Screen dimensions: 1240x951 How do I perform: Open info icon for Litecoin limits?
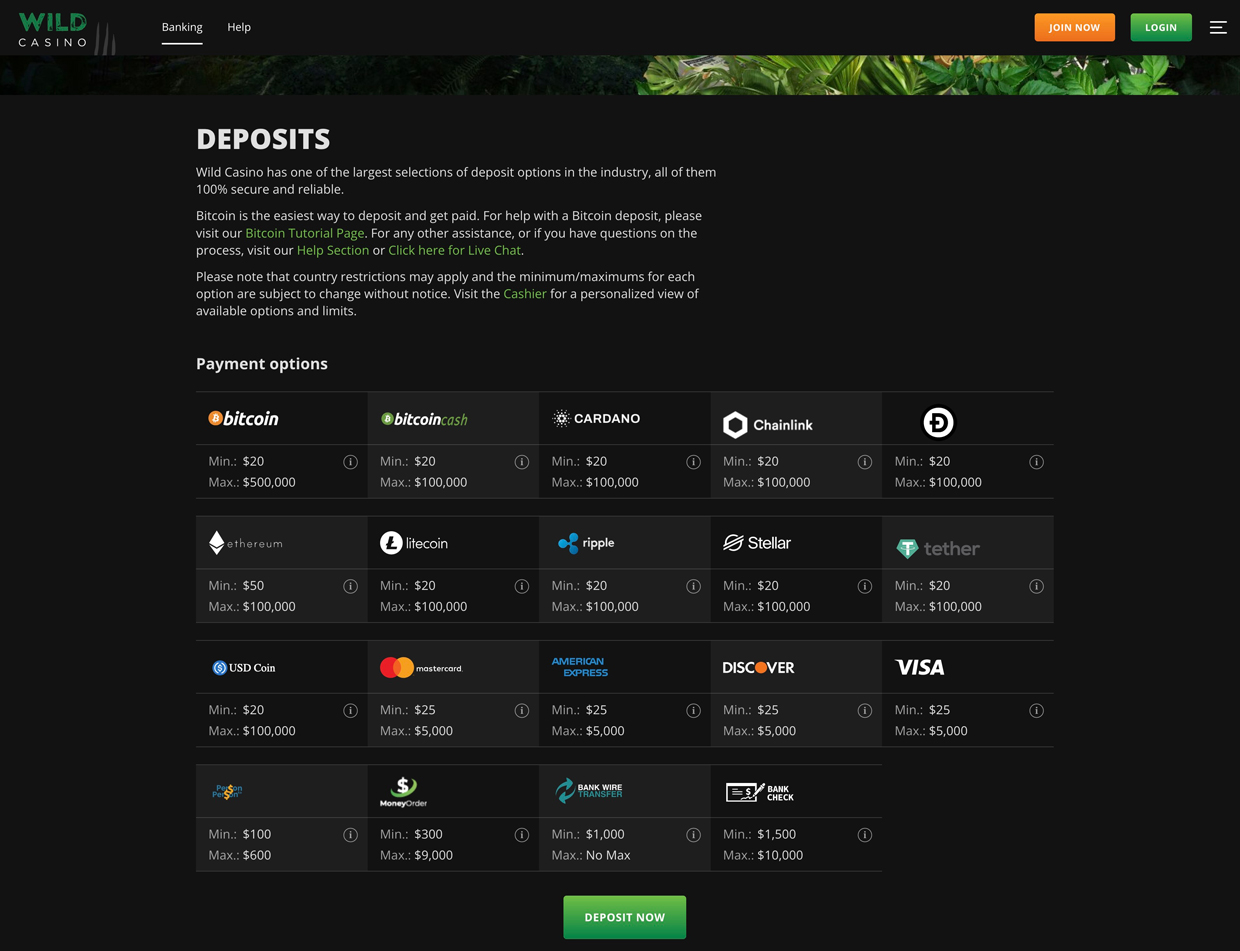(x=522, y=586)
